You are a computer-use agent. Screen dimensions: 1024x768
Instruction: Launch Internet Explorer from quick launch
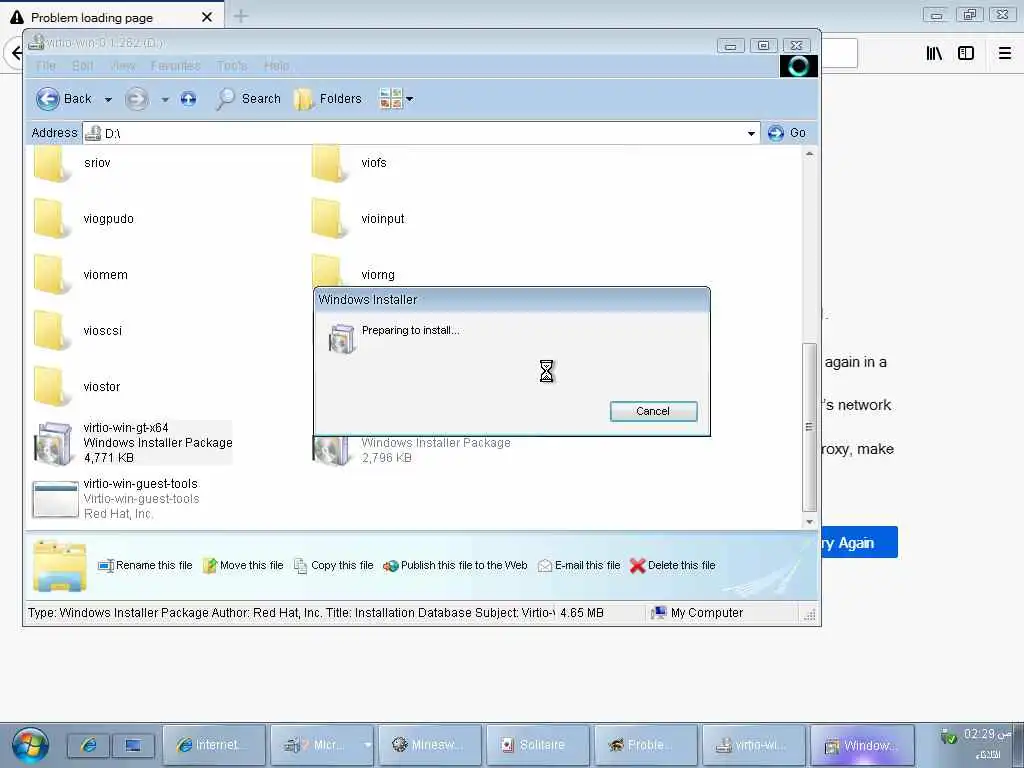tap(89, 745)
